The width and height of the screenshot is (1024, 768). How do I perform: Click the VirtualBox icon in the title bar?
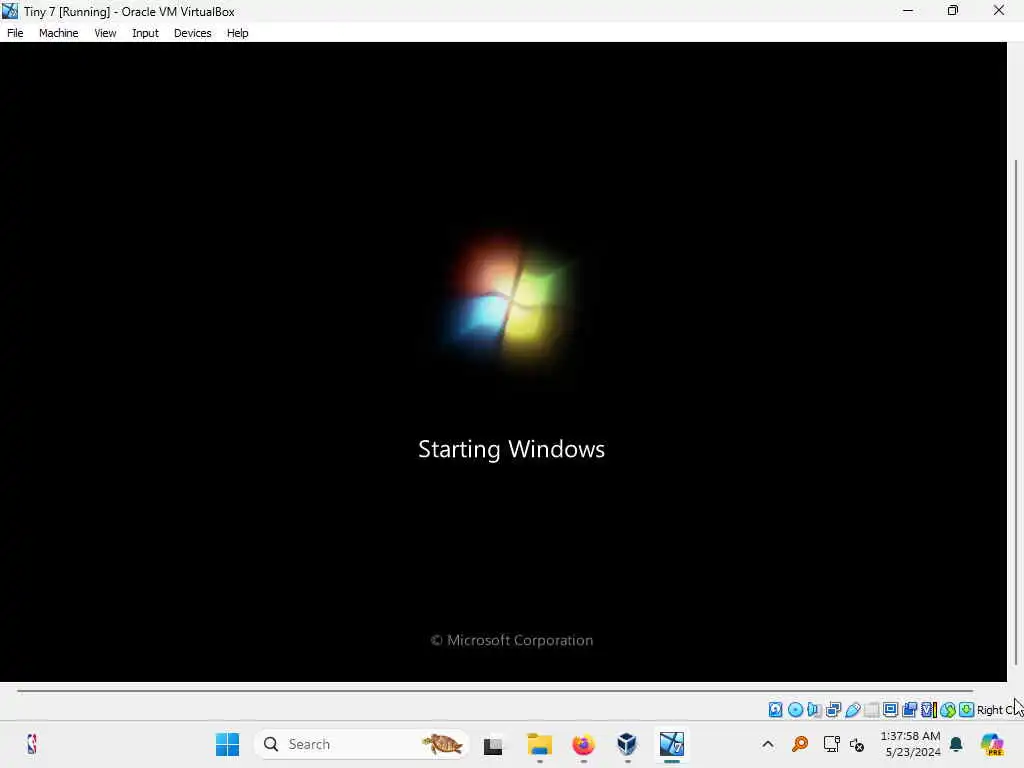pyautogui.click(x=10, y=11)
